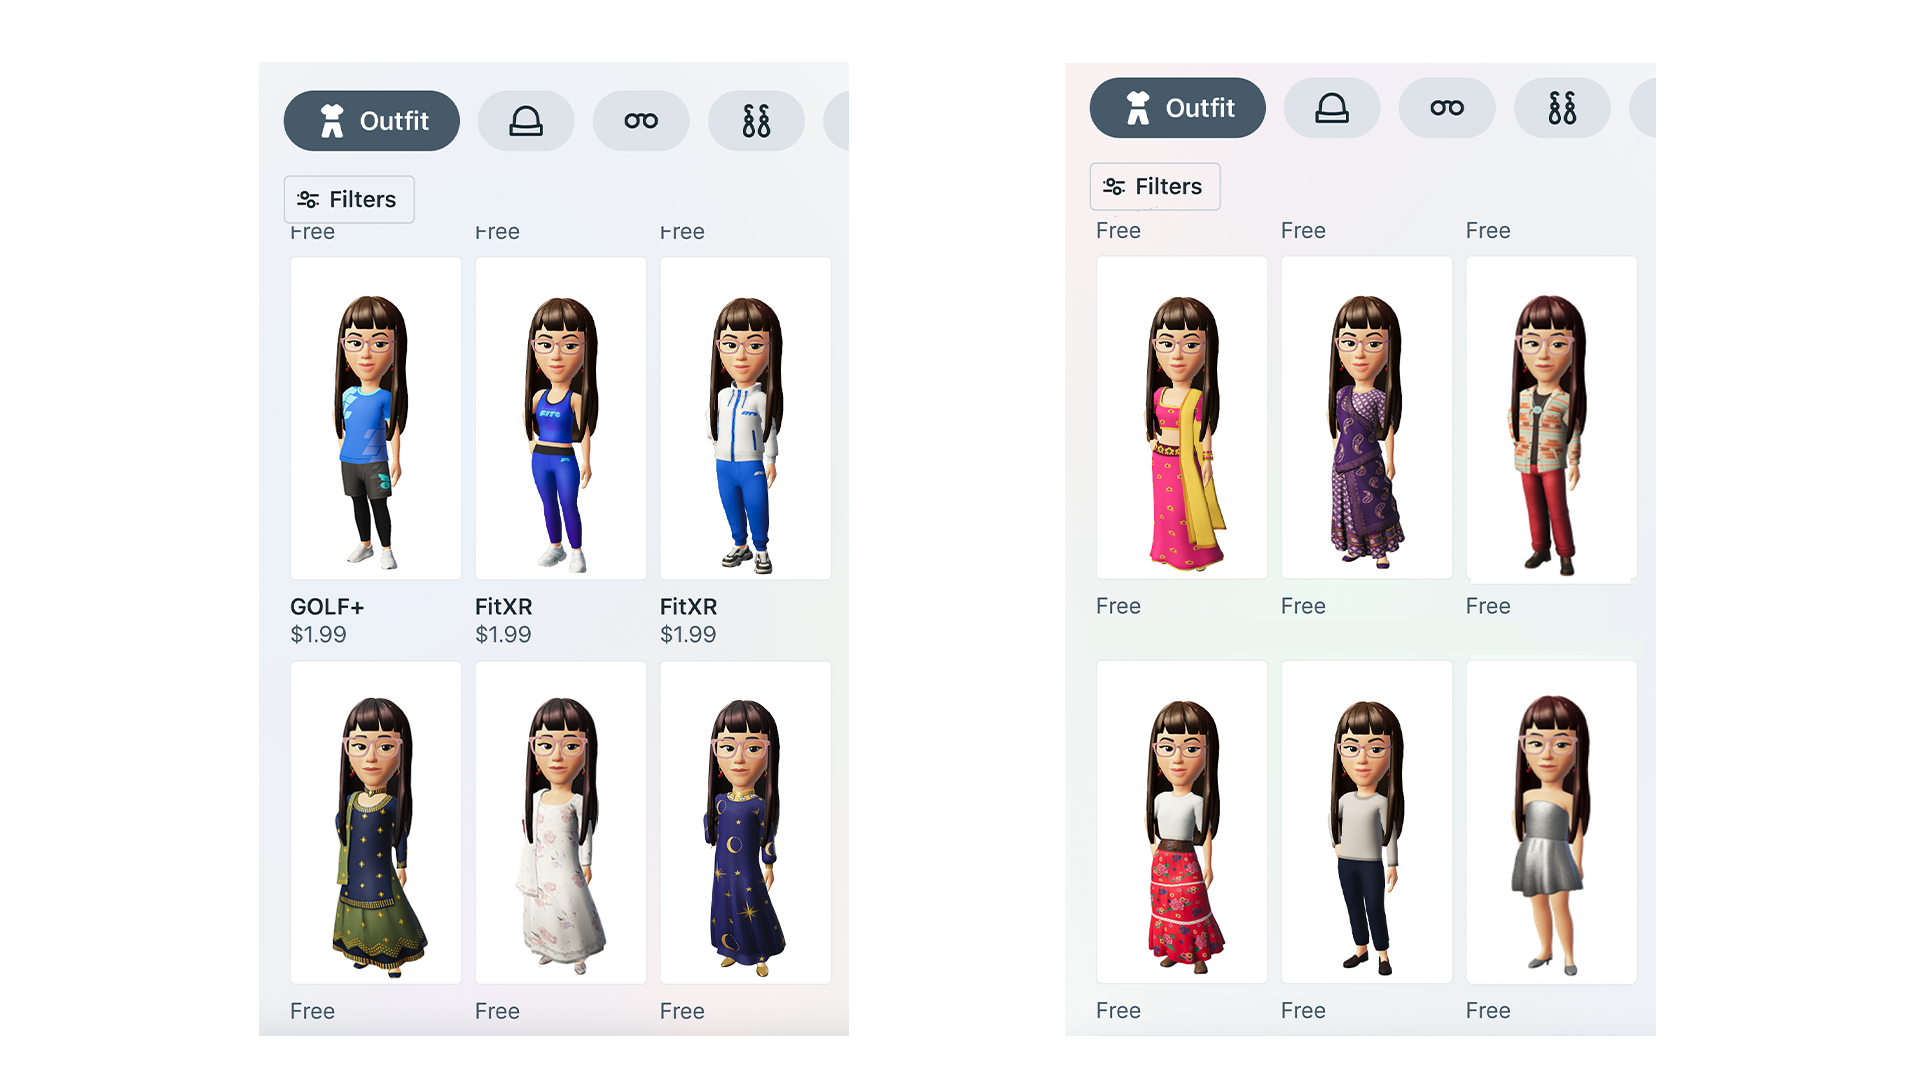Click the Outfit tab in left panel

[372, 121]
